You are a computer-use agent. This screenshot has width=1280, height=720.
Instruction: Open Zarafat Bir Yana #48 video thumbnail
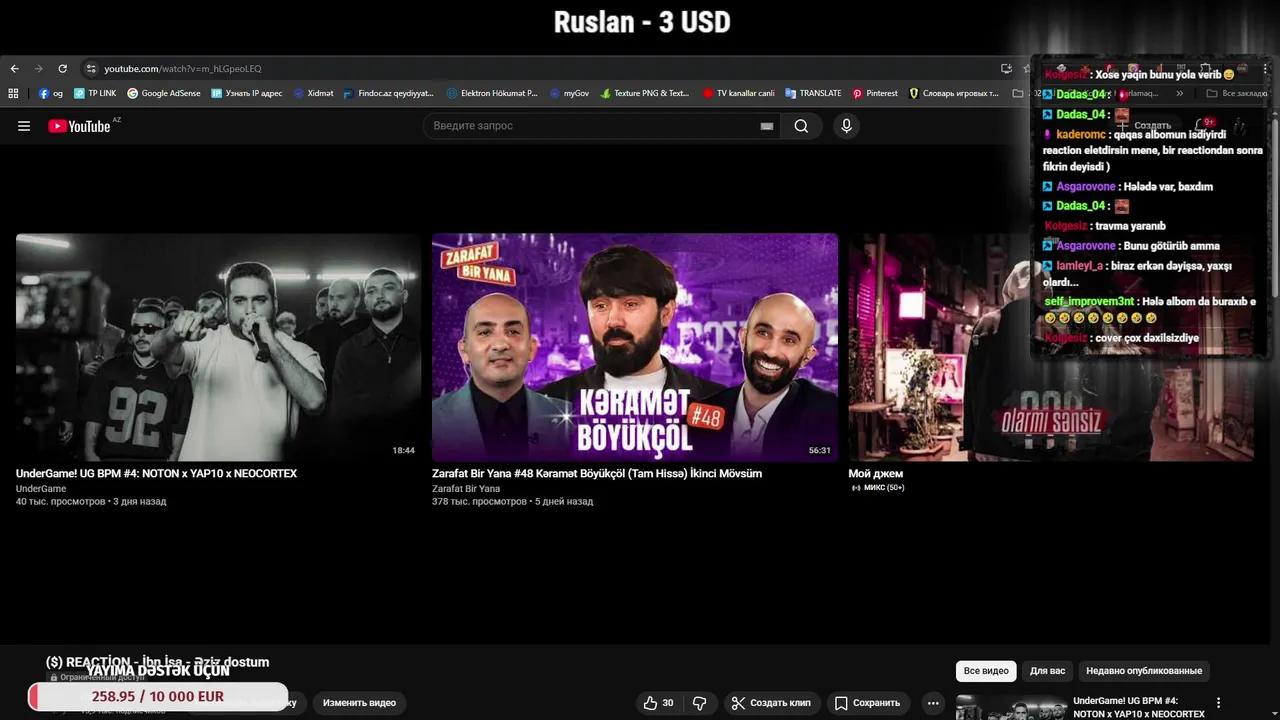(x=635, y=347)
